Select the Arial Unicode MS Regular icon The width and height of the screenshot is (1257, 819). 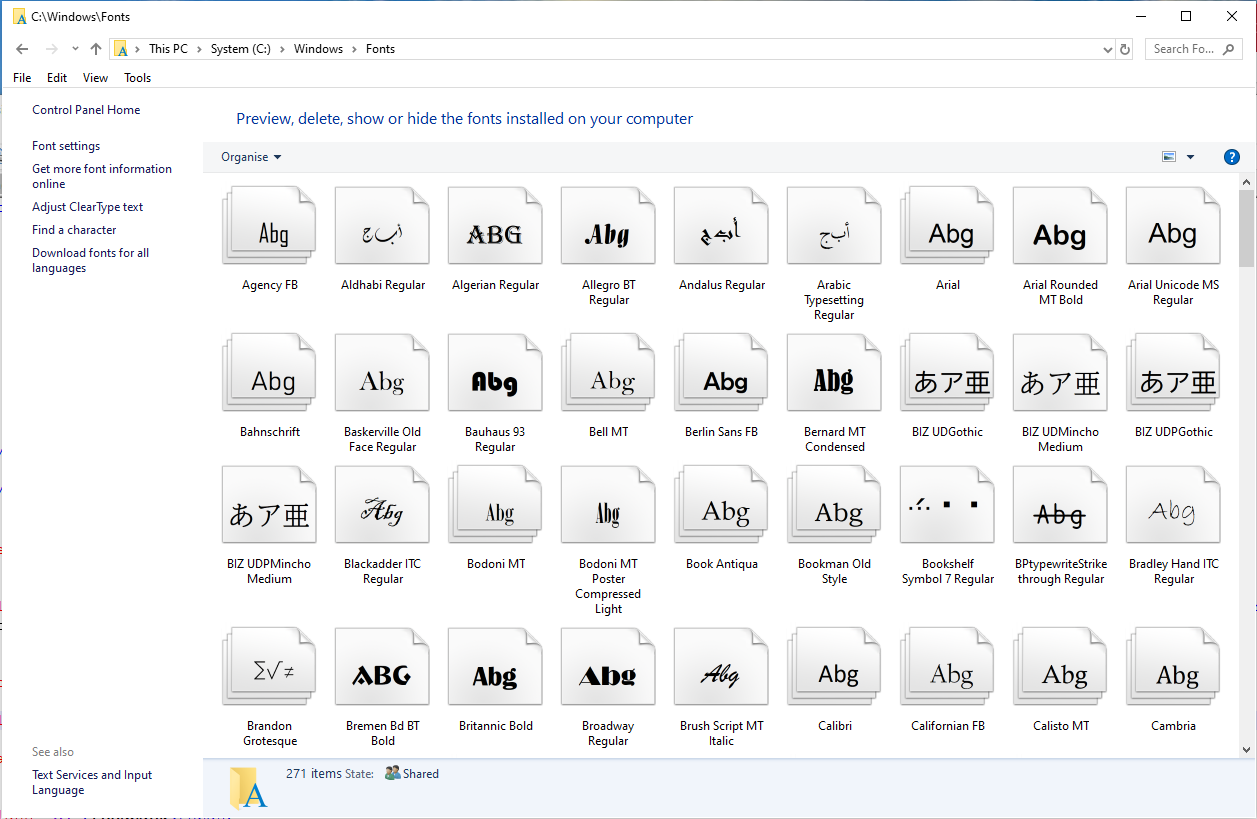pyautogui.click(x=1173, y=227)
